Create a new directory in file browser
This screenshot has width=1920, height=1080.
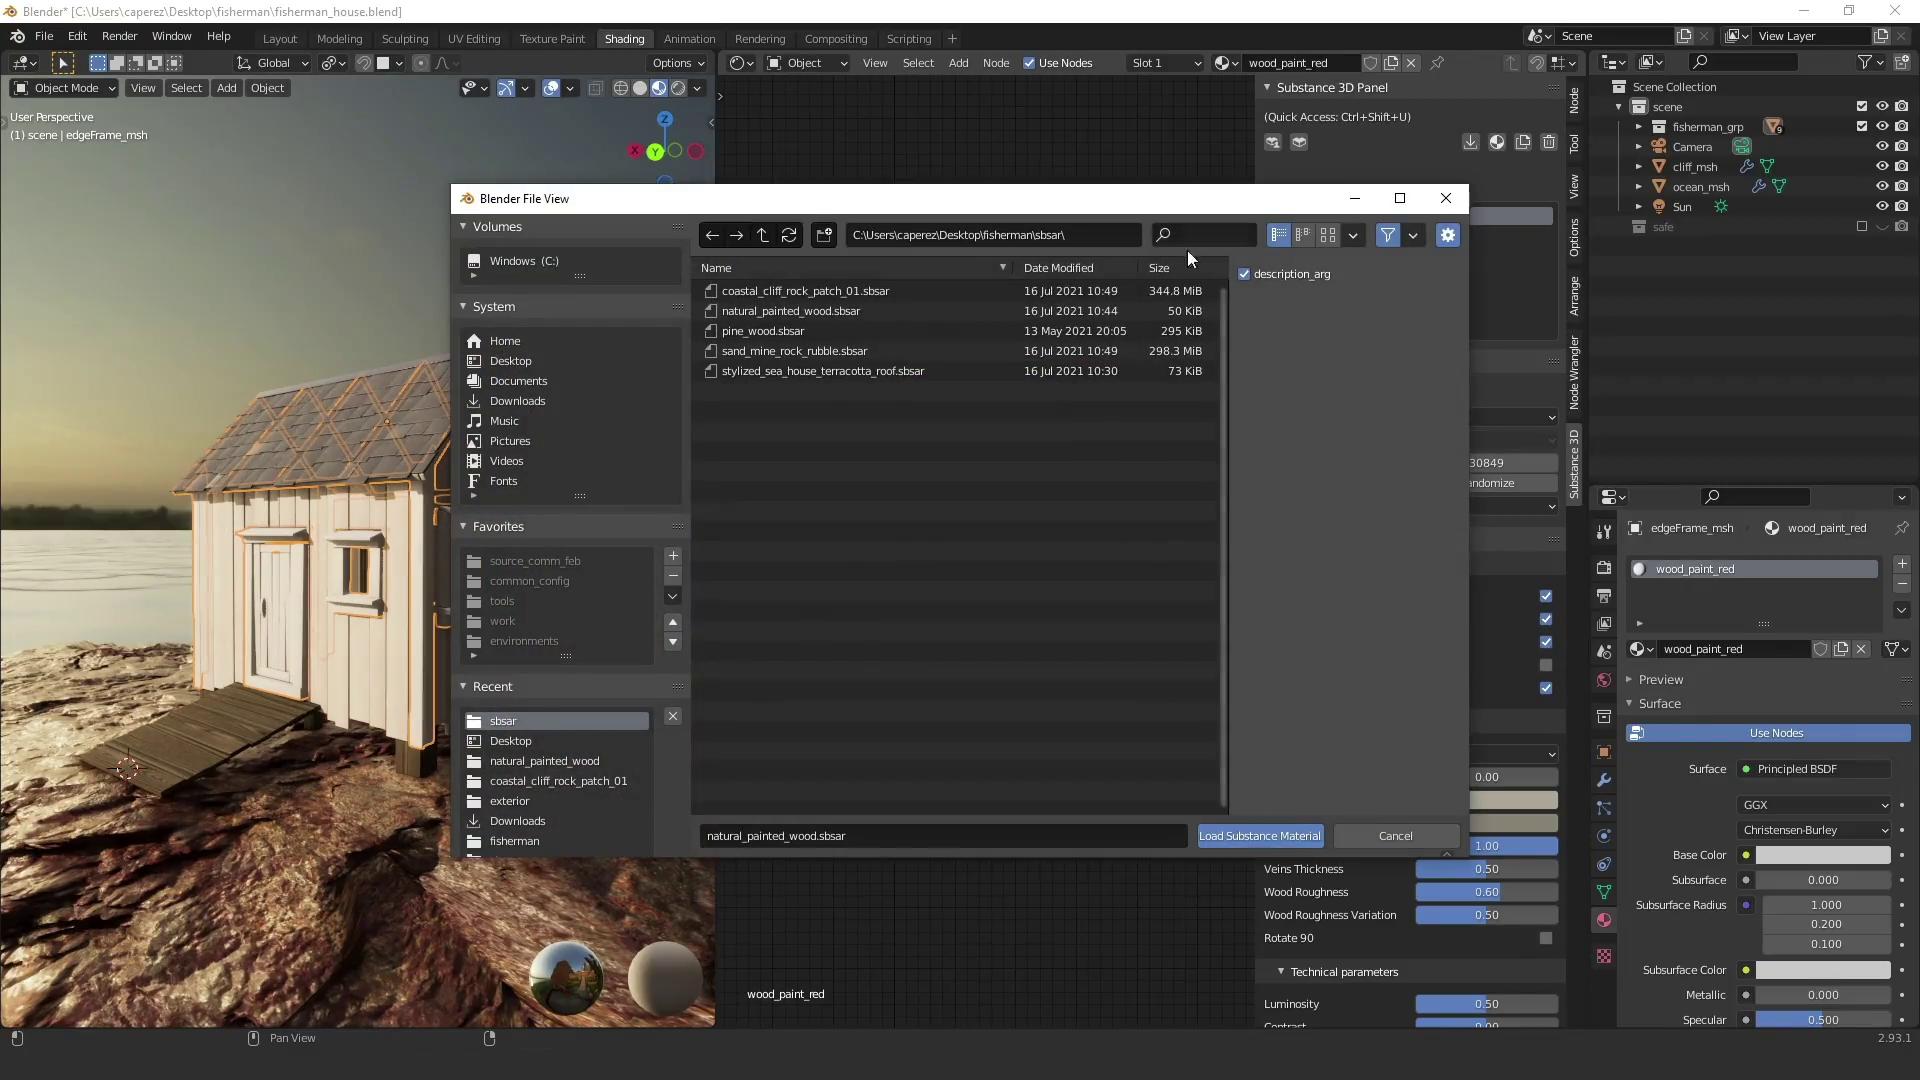coord(824,235)
